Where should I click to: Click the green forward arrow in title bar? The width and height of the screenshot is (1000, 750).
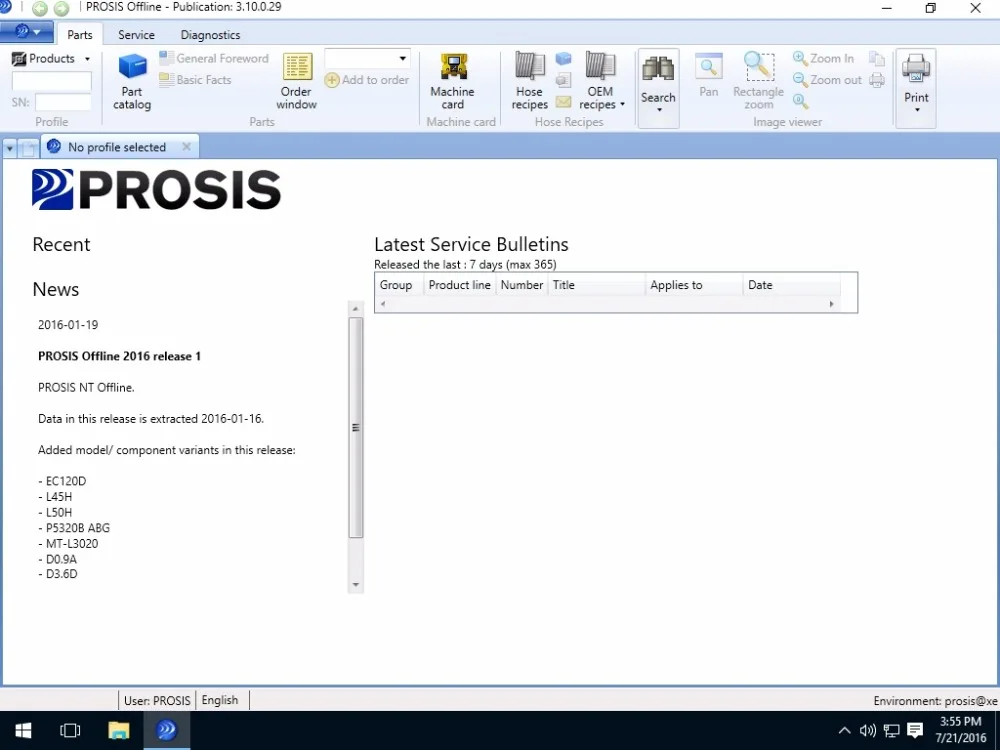61,8
